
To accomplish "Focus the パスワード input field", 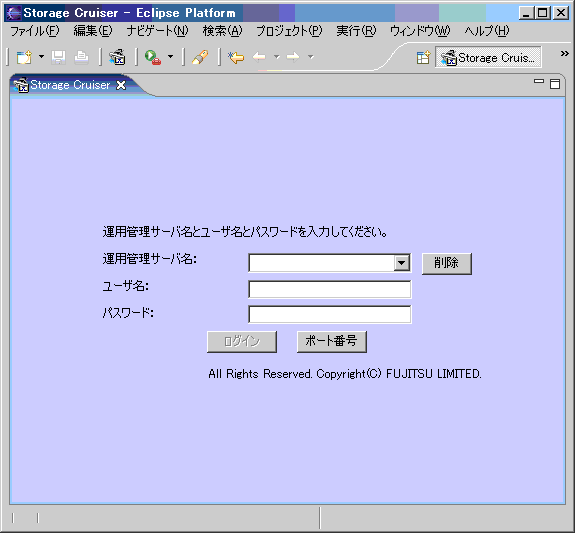I will point(330,314).
